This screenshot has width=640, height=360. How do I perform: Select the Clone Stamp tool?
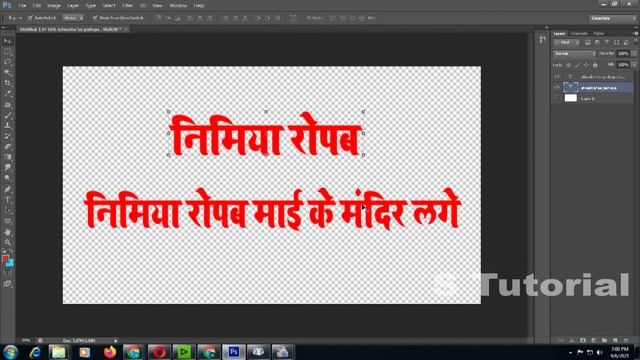click(8, 126)
